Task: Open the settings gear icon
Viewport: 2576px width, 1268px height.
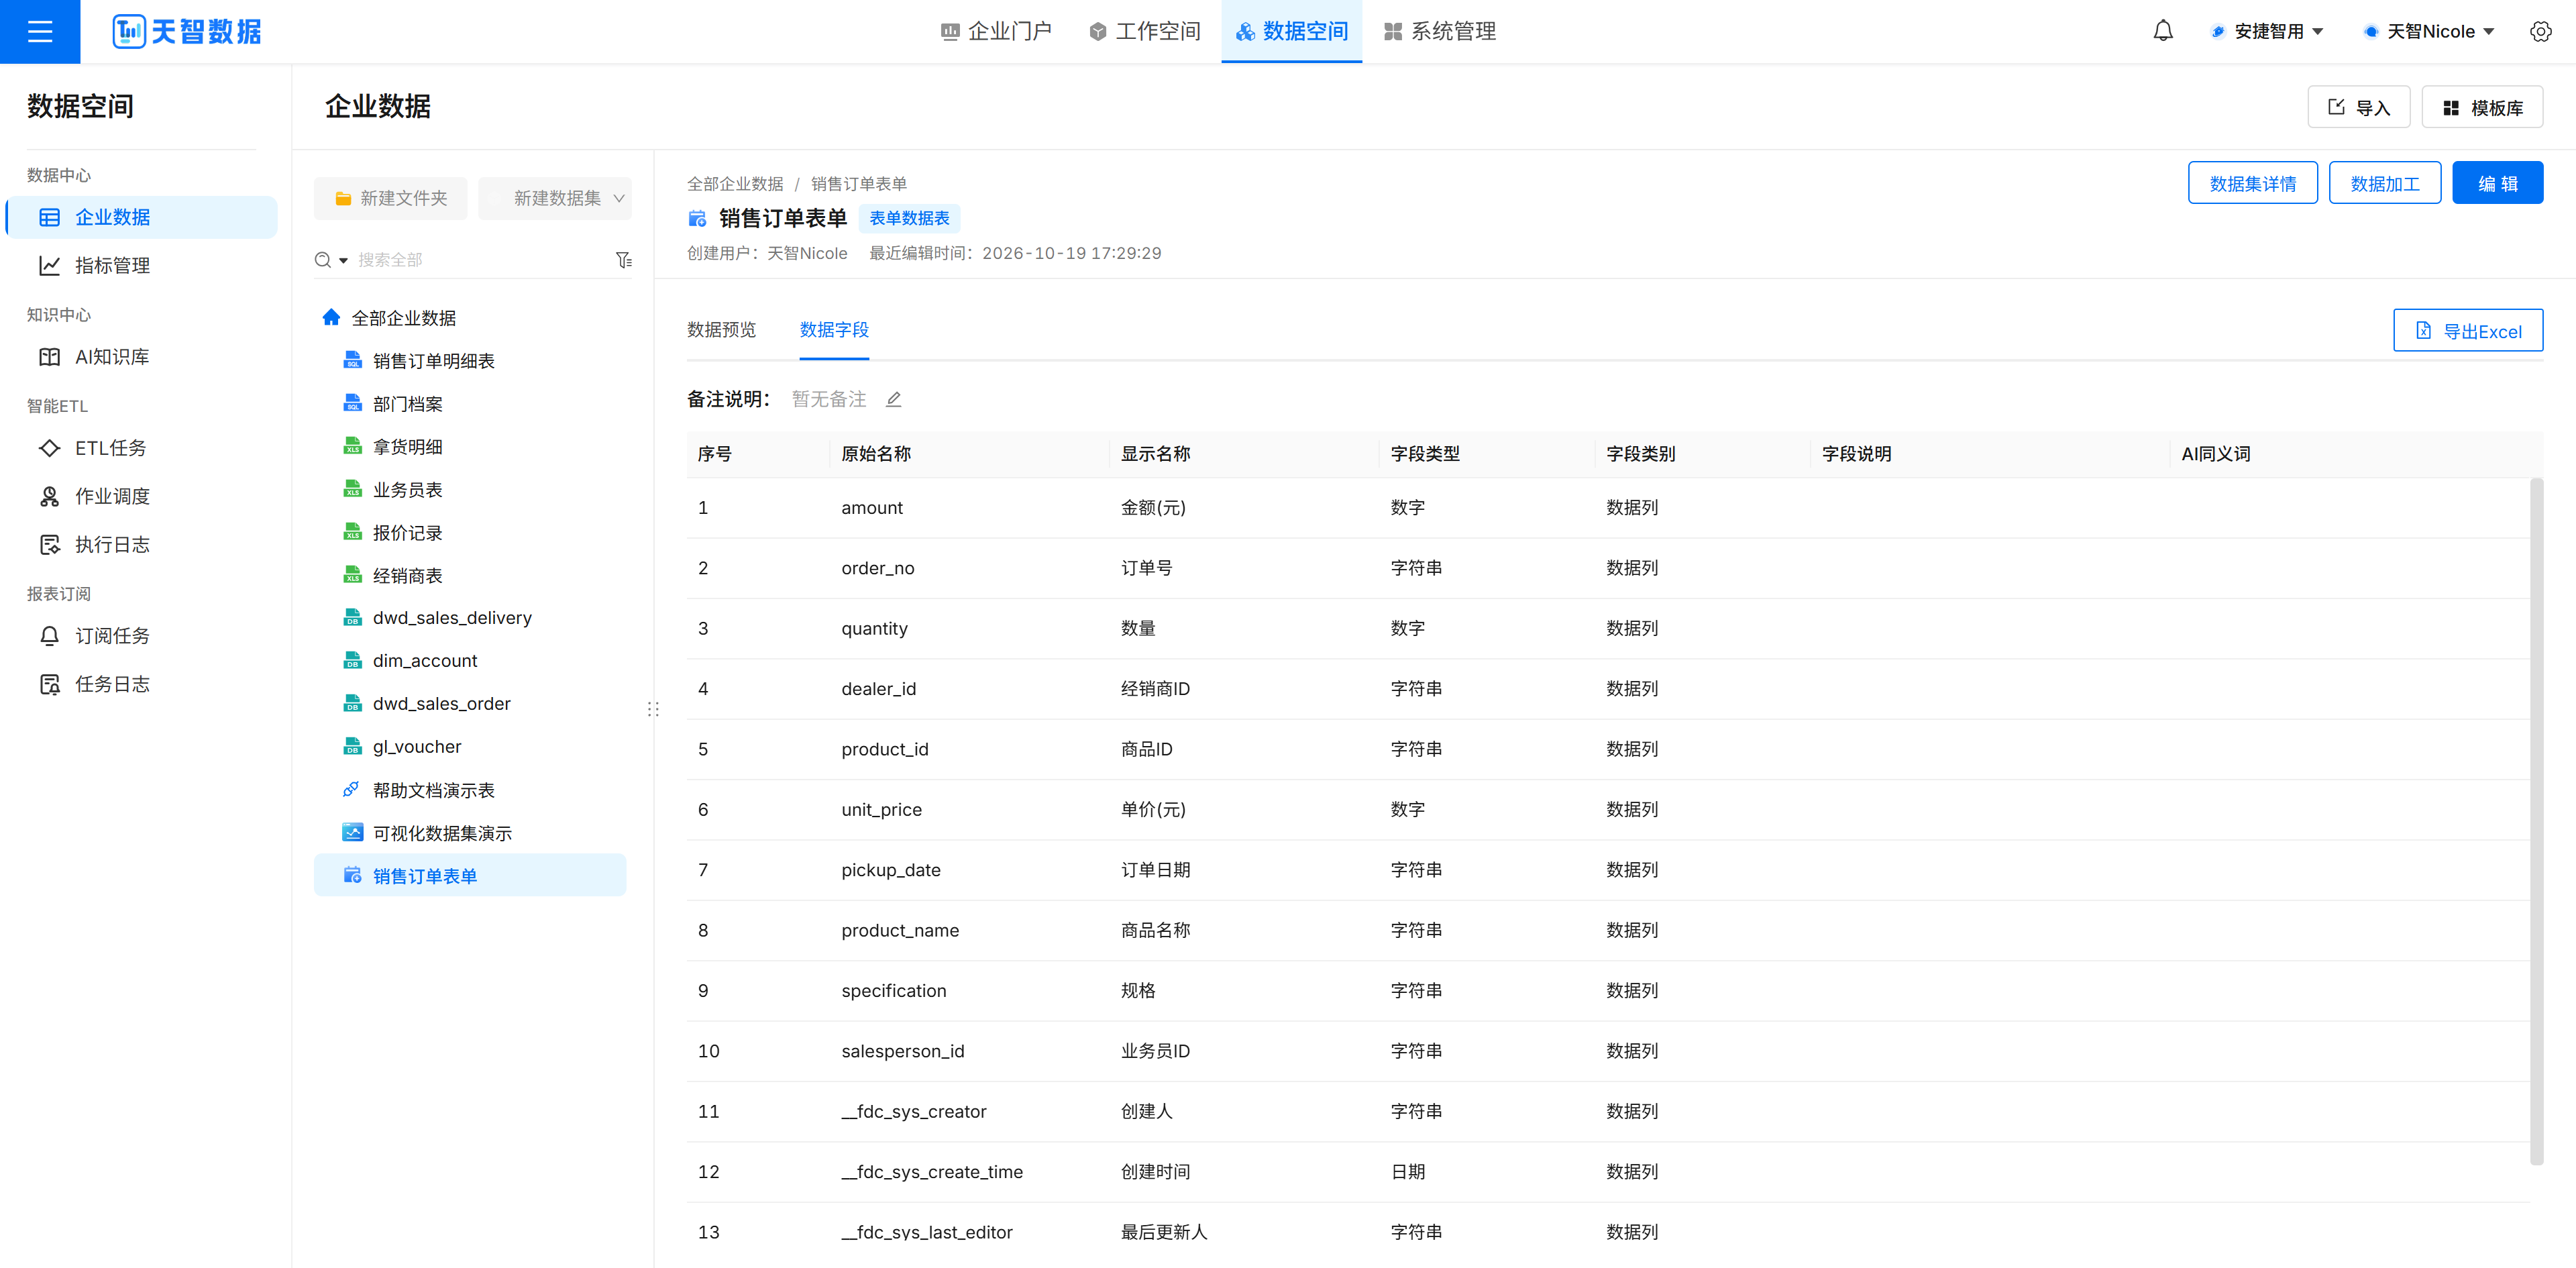Action: pyautogui.click(x=2540, y=31)
